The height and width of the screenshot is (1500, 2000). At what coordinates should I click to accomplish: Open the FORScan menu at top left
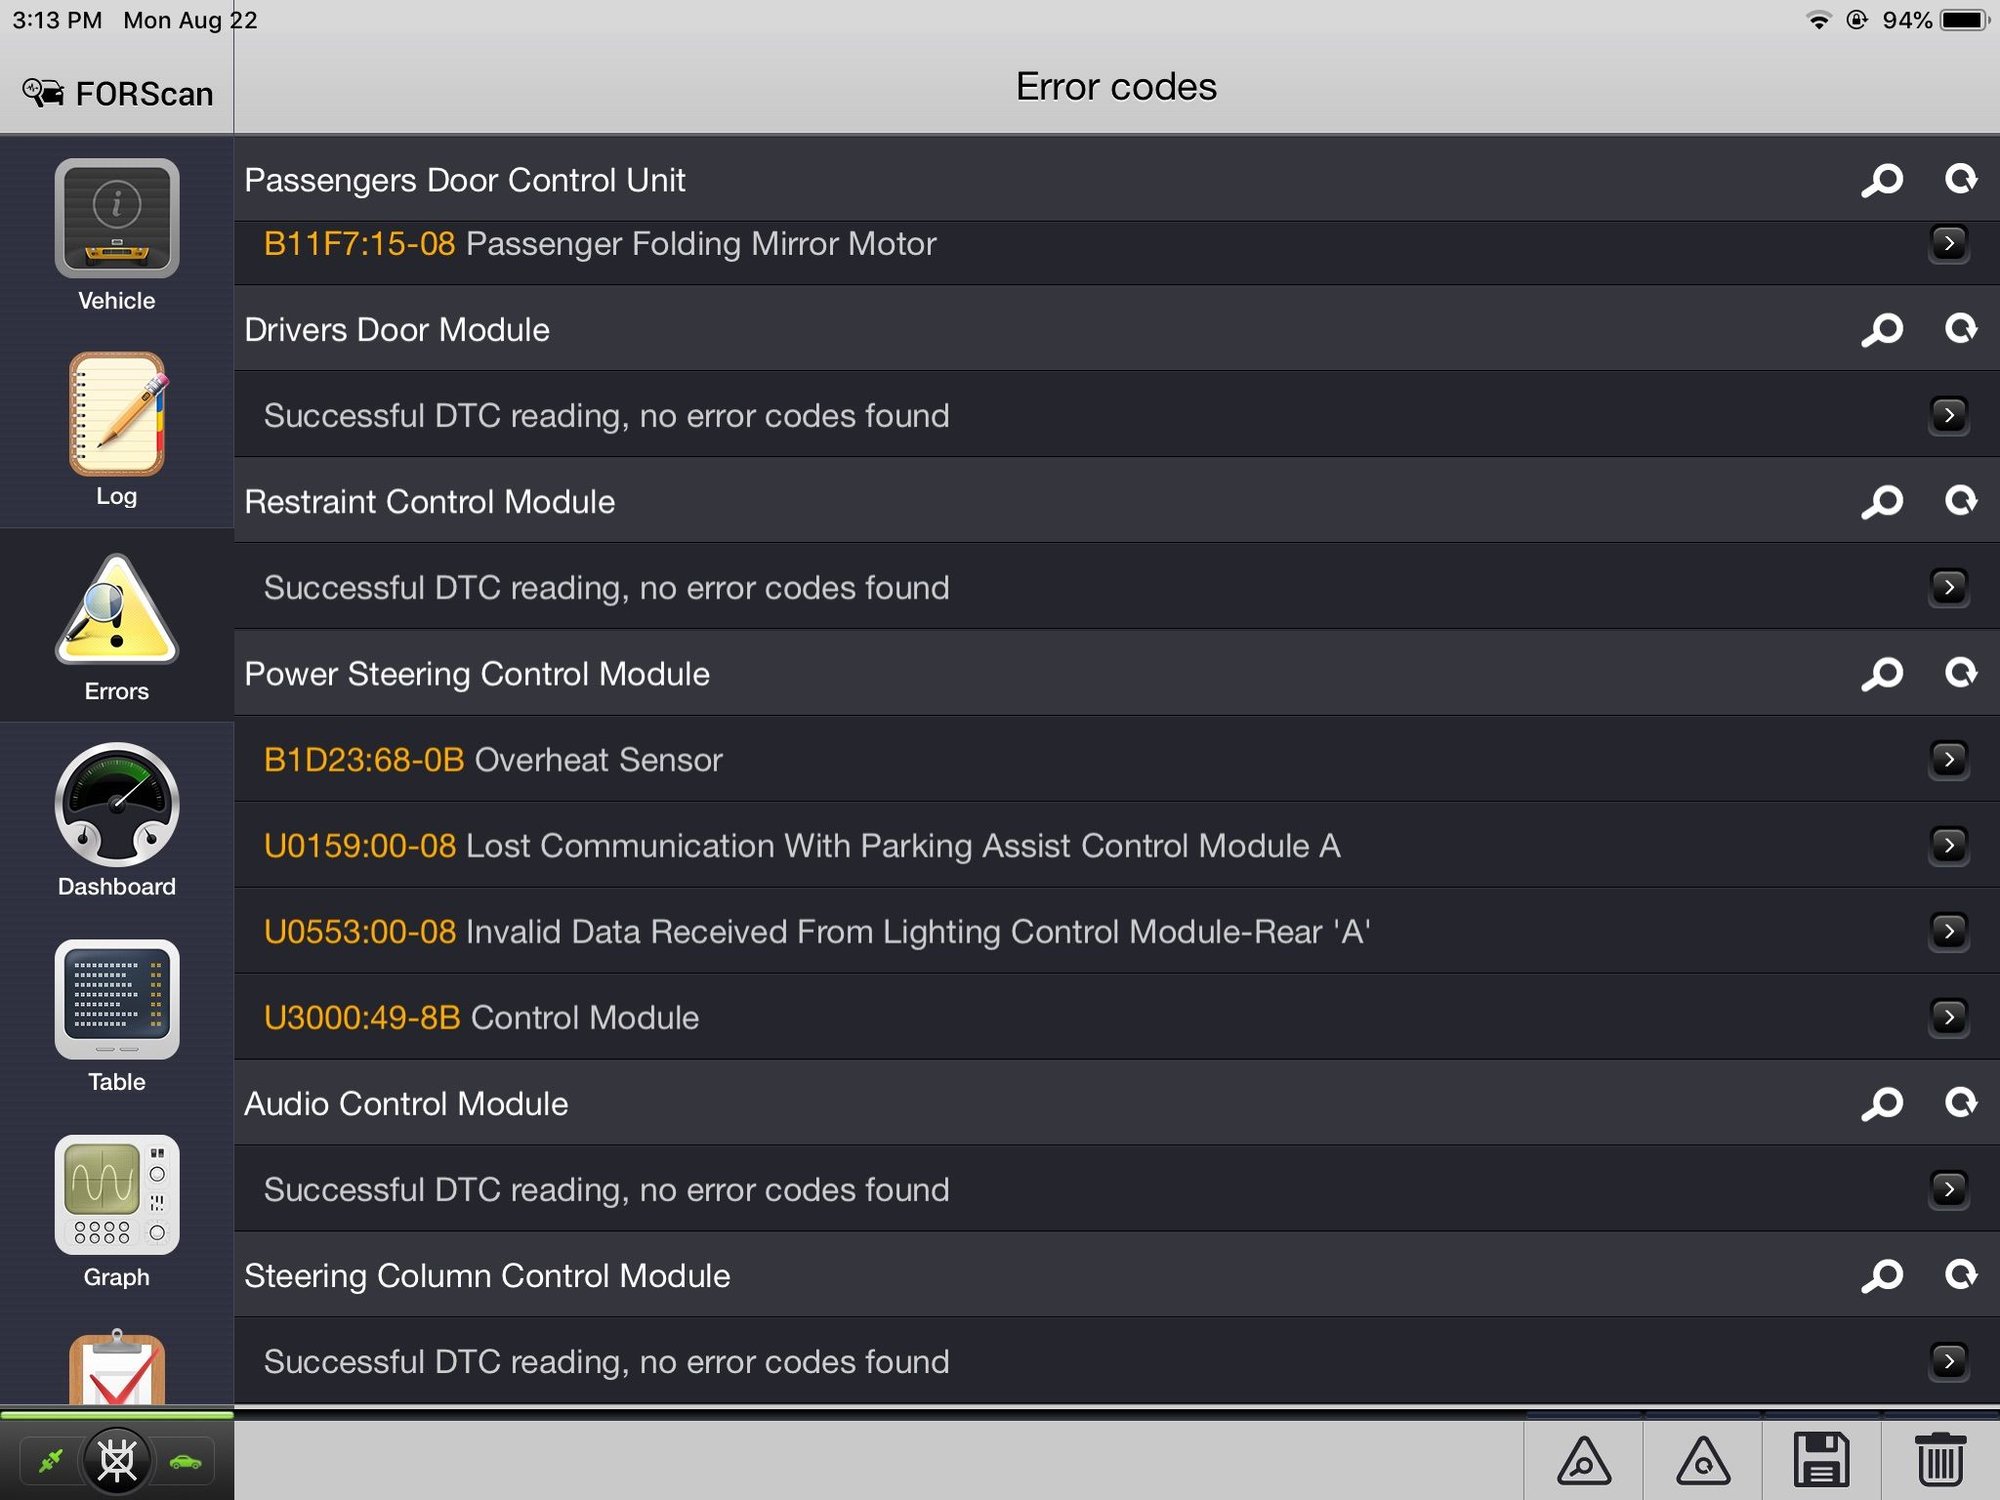click(x=116, y=92)
